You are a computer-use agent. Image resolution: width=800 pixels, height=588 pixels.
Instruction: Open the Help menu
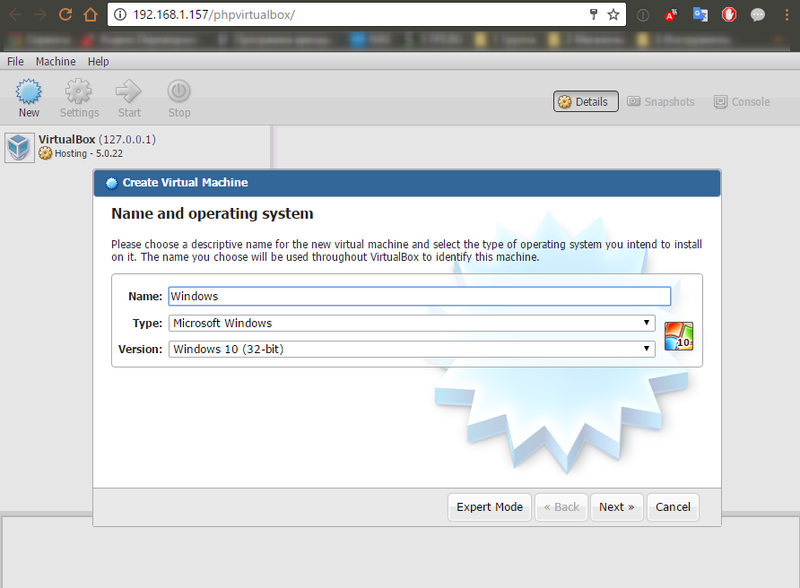tap(98, 61)
